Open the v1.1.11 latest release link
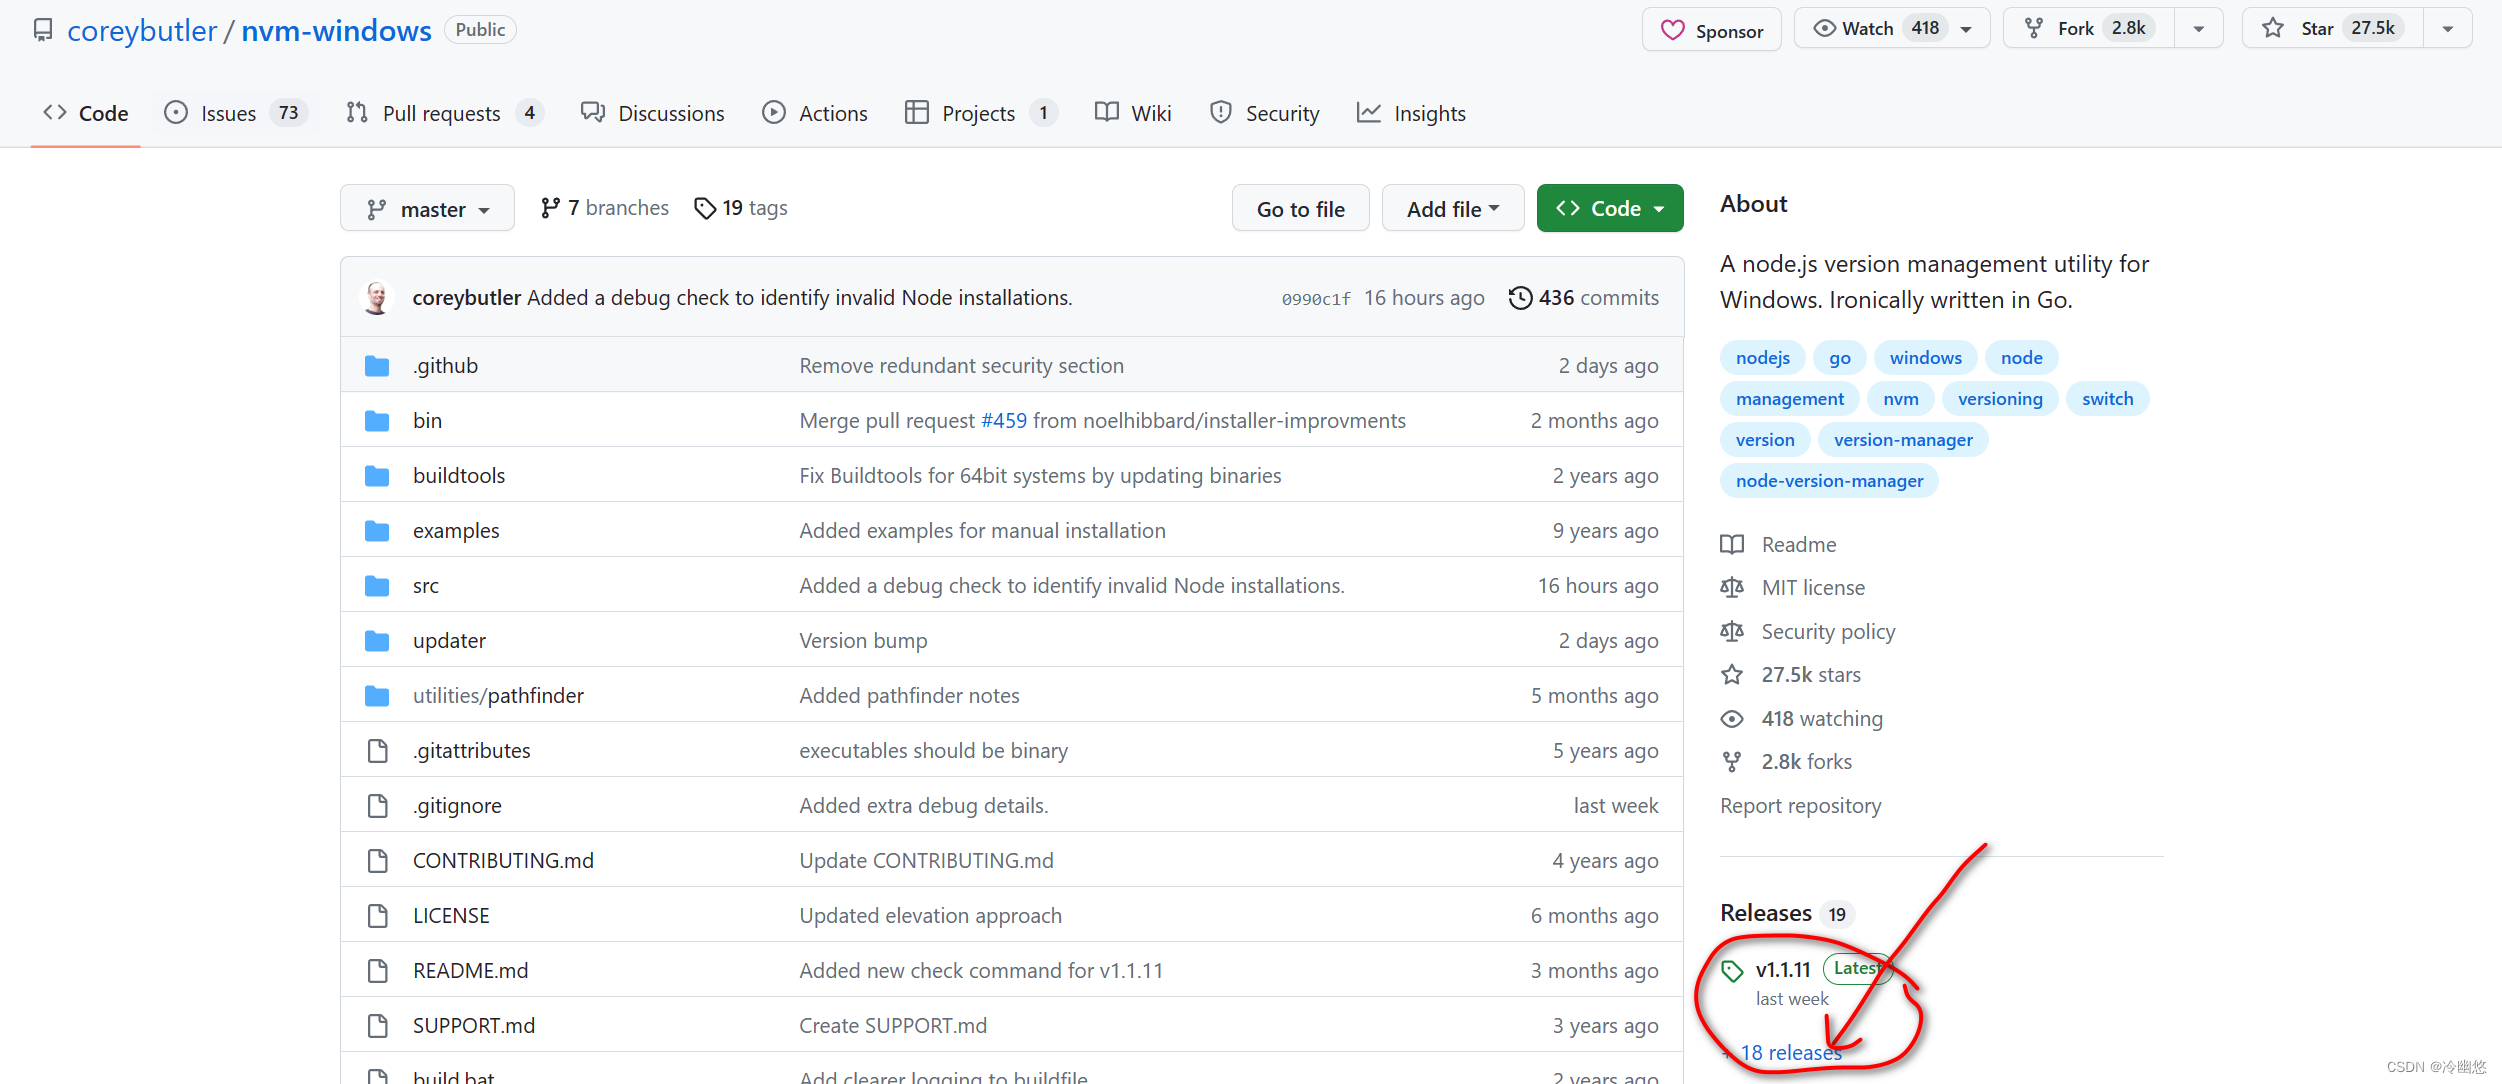The image size is (2502, 1084). (x=1782, y=969)
